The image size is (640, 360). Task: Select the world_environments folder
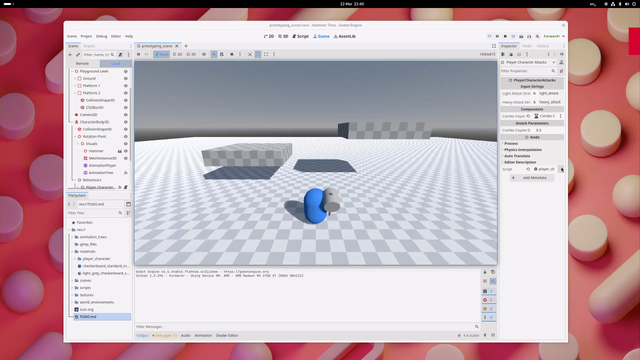97,302
